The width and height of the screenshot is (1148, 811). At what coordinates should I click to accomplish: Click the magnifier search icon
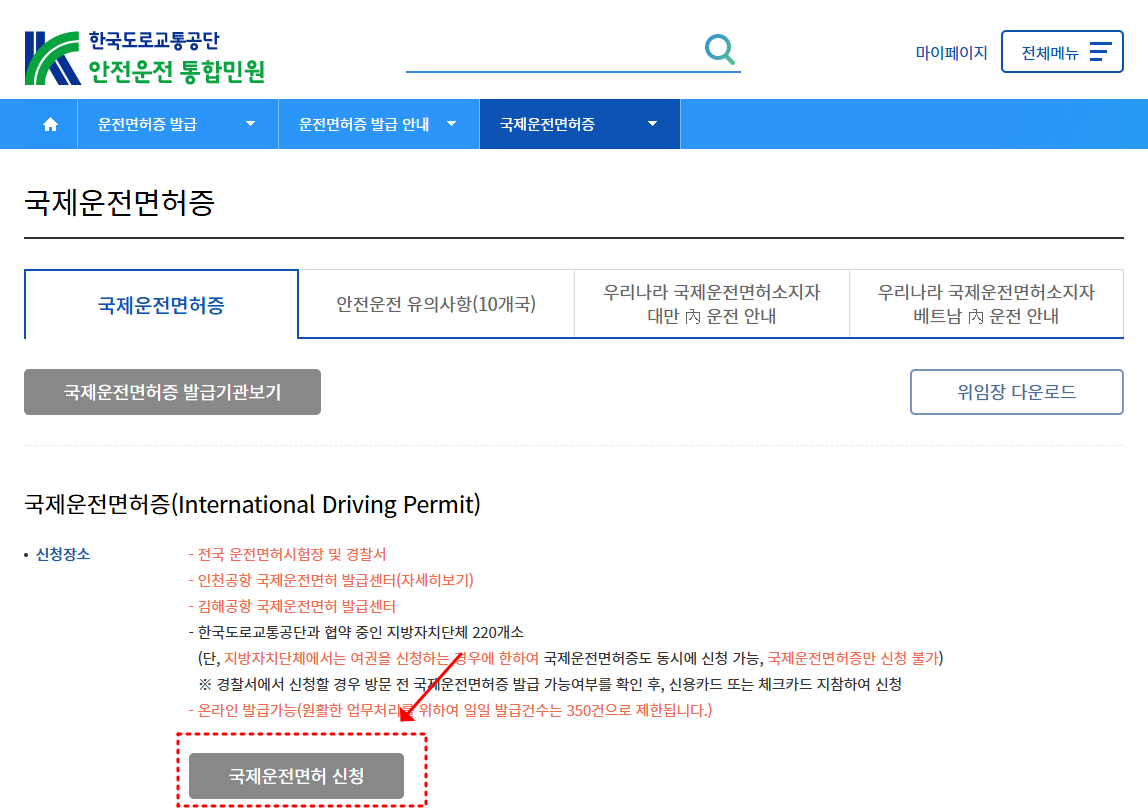point(720,50)
